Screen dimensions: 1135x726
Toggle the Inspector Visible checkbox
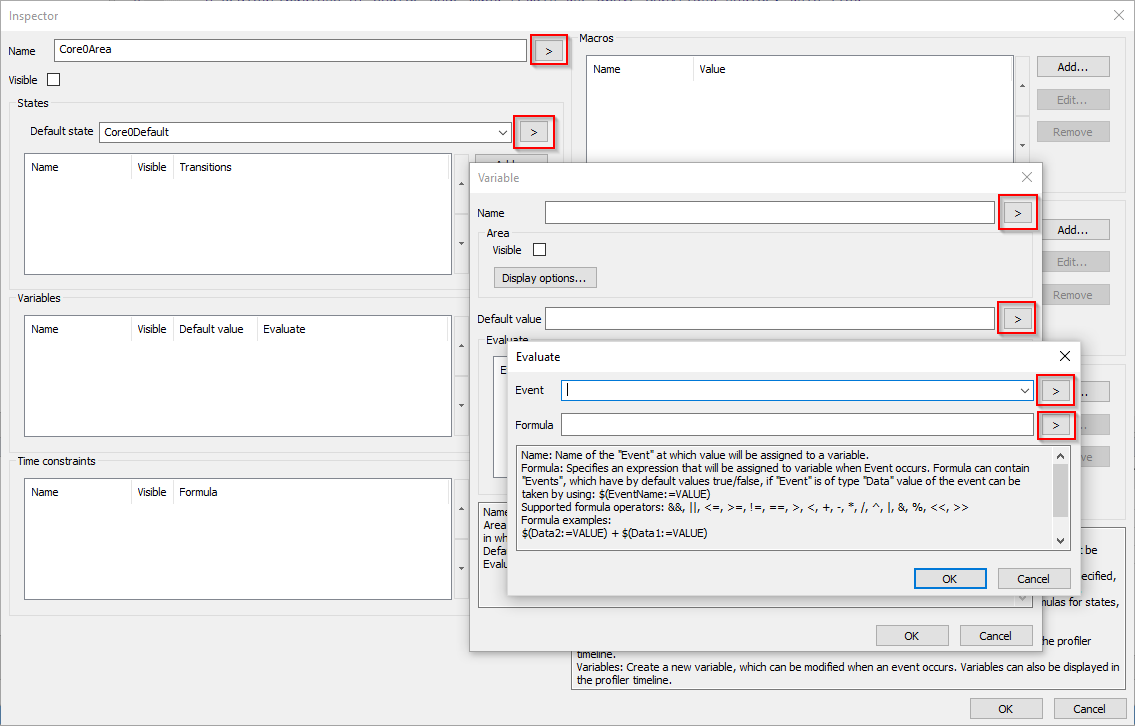[x=54, y=80]
